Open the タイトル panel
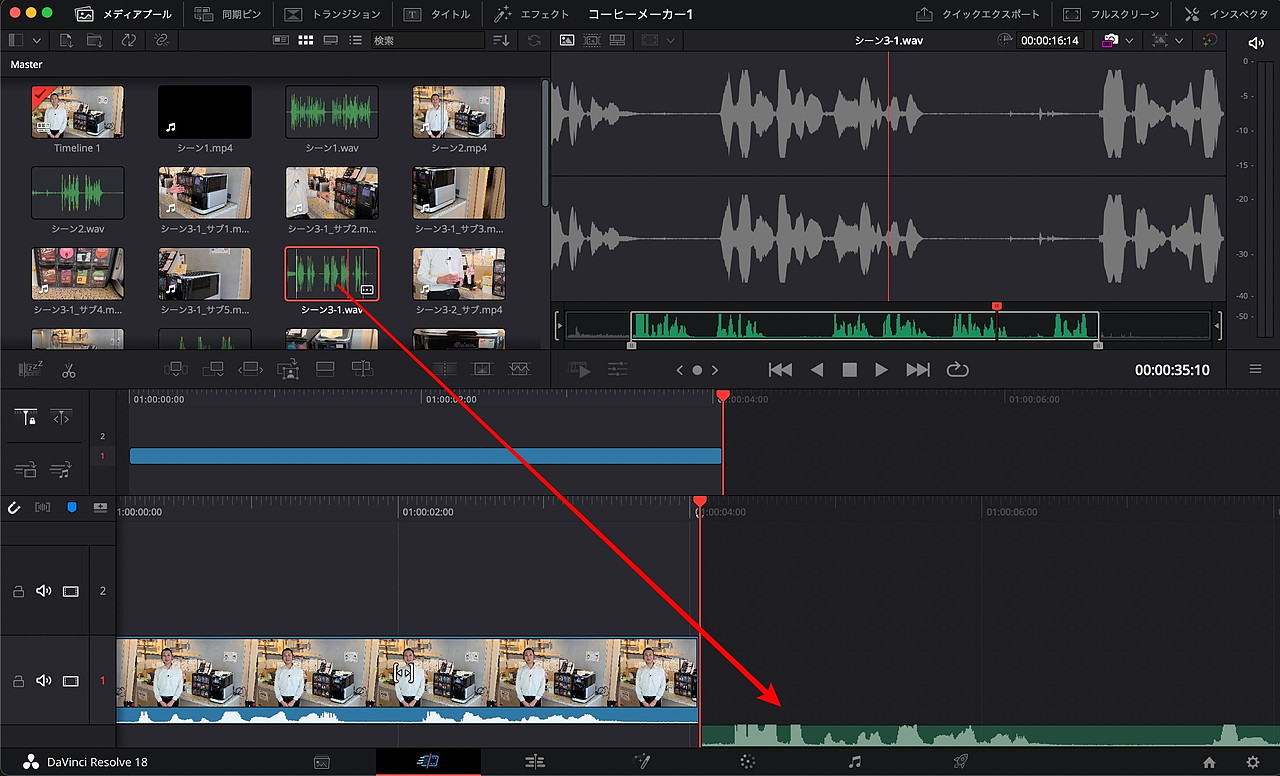This screenshot has height=776, width=1280. coord(437,14)
